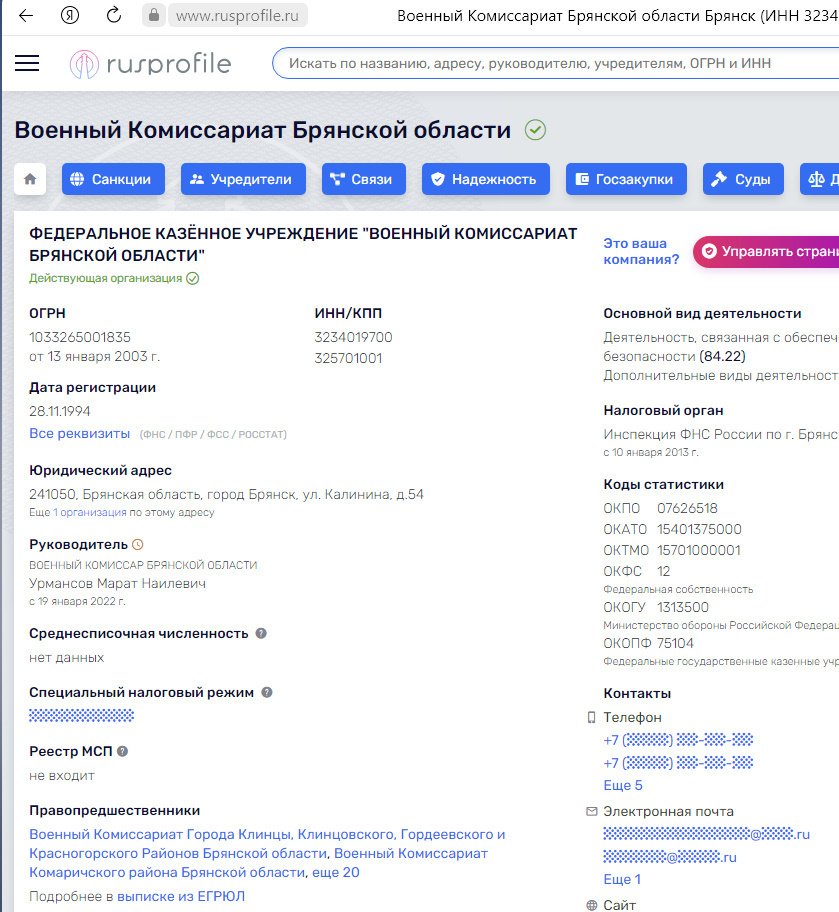This screenshot has width=839, height=912.
Task: Expand more phone numbers via Еще 5
Action: 623,785
